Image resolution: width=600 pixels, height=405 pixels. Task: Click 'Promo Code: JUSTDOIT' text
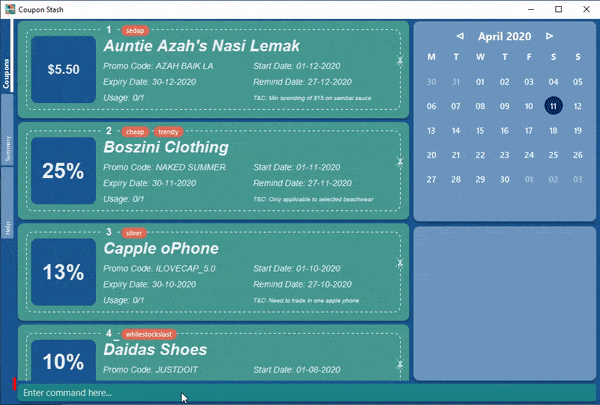[150, 370]
